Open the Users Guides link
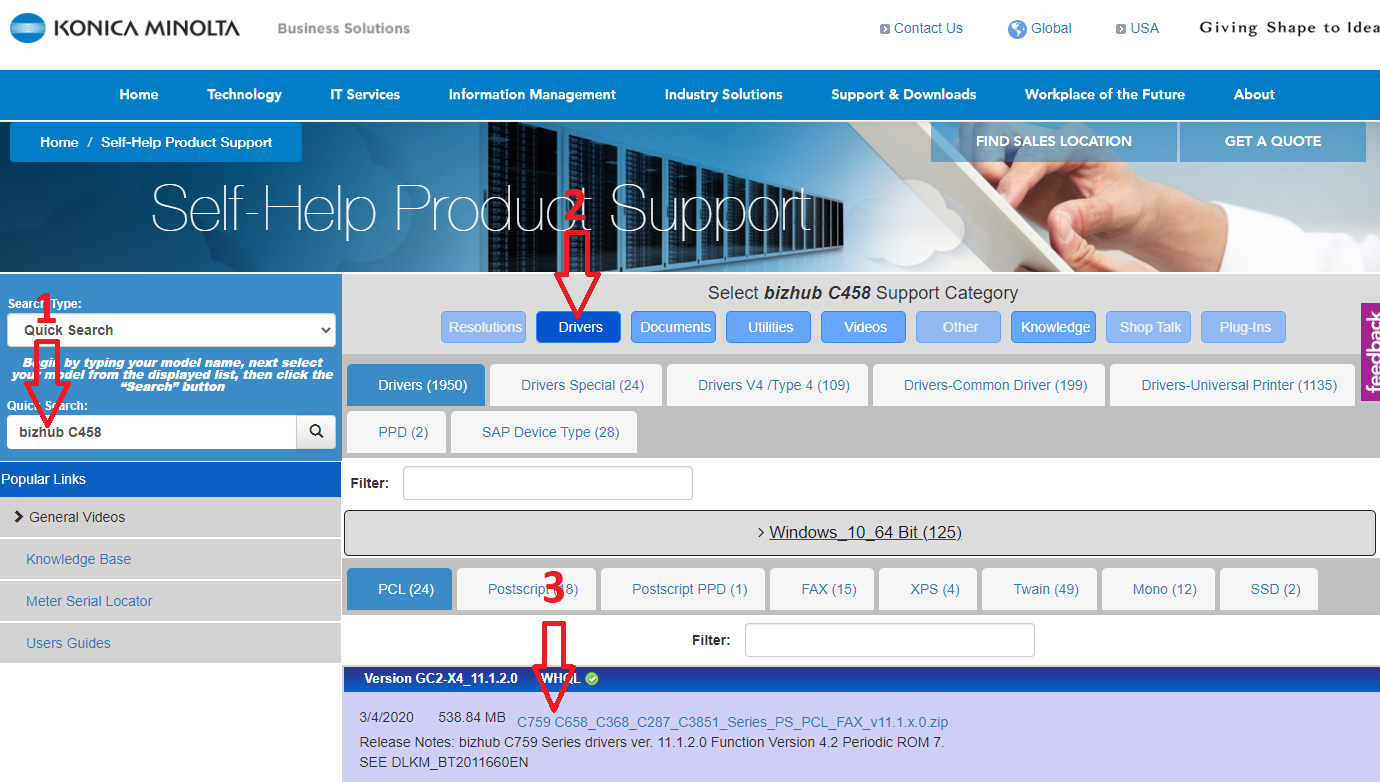The image size is (1380, 782). 68,643
